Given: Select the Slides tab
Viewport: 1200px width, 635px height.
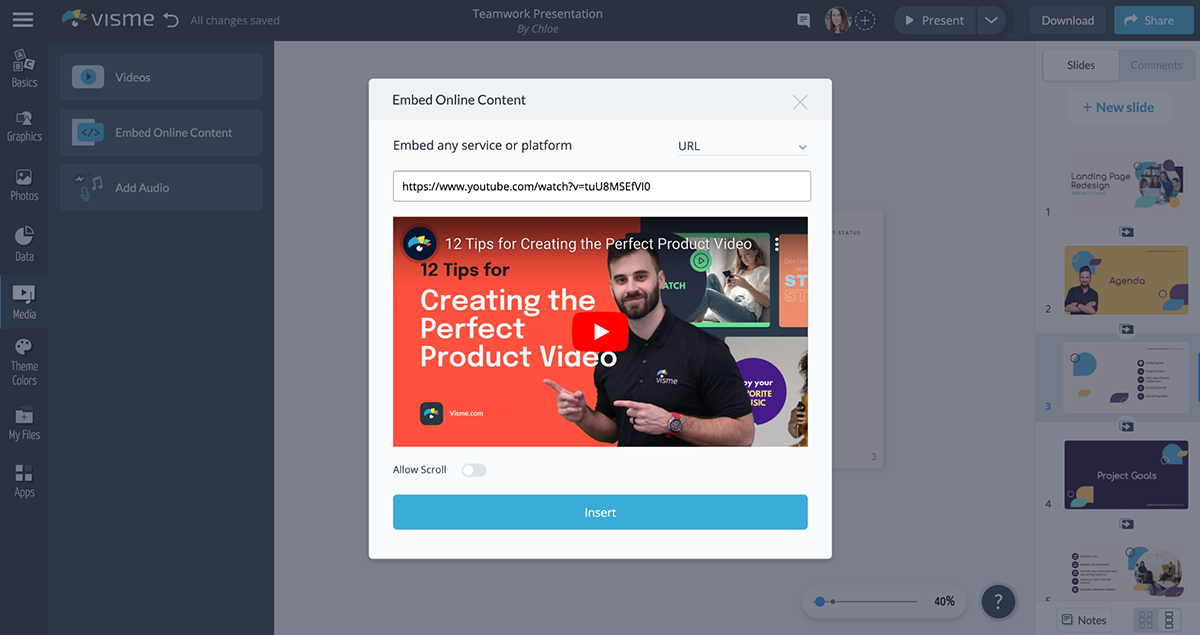Looking at the screenshot, I should [x=1081, y=65].
